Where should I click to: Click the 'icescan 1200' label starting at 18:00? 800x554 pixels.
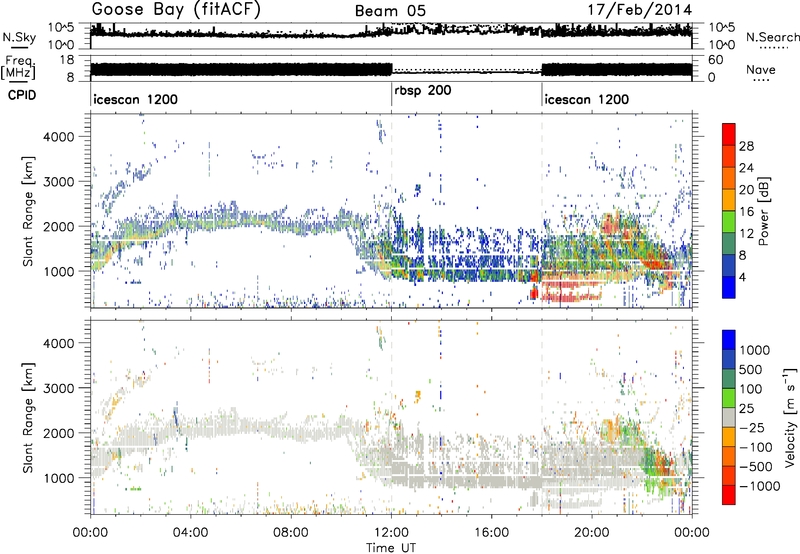click(587, 99)
